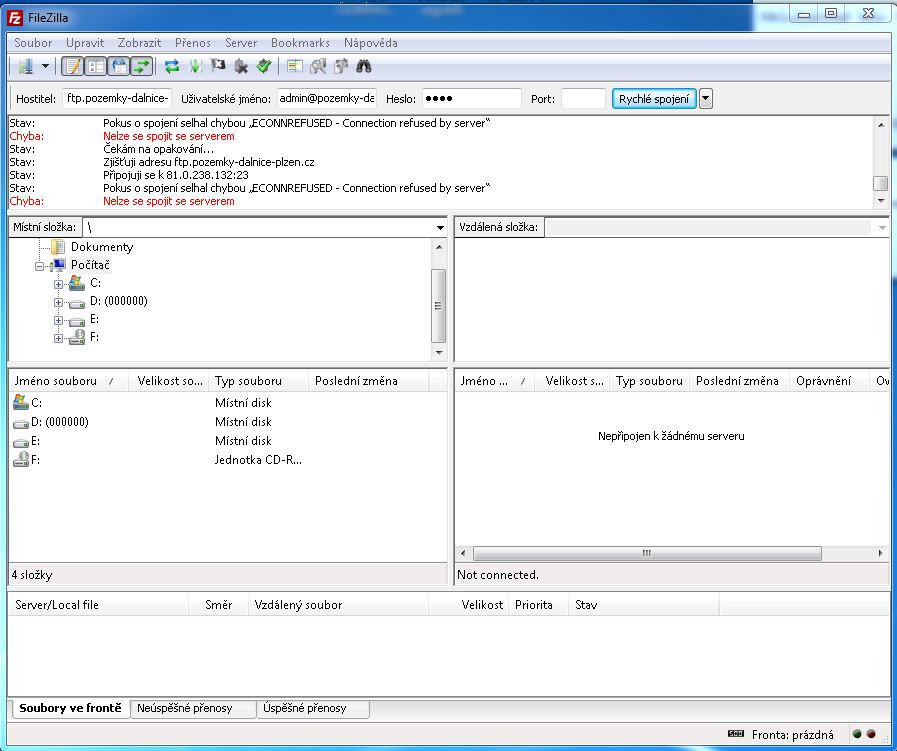The height and width of the screenshot is (751, 897).
Task: Click the E: drive icon in file list
Action: coord(21,442)
